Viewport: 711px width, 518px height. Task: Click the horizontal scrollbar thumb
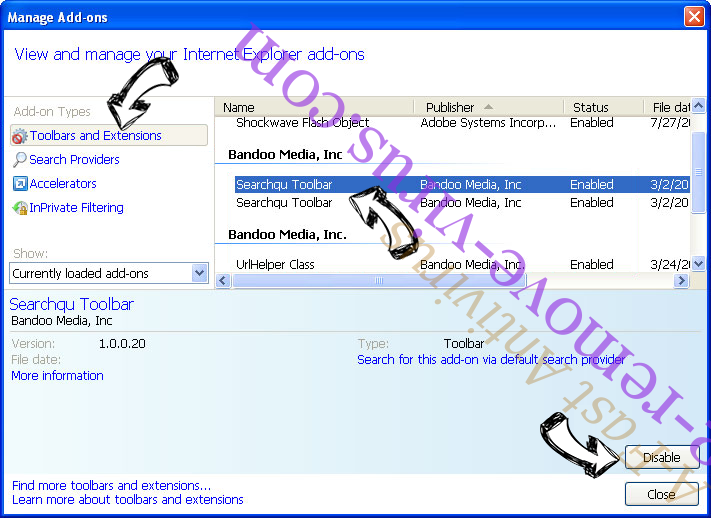coord(379,280)
